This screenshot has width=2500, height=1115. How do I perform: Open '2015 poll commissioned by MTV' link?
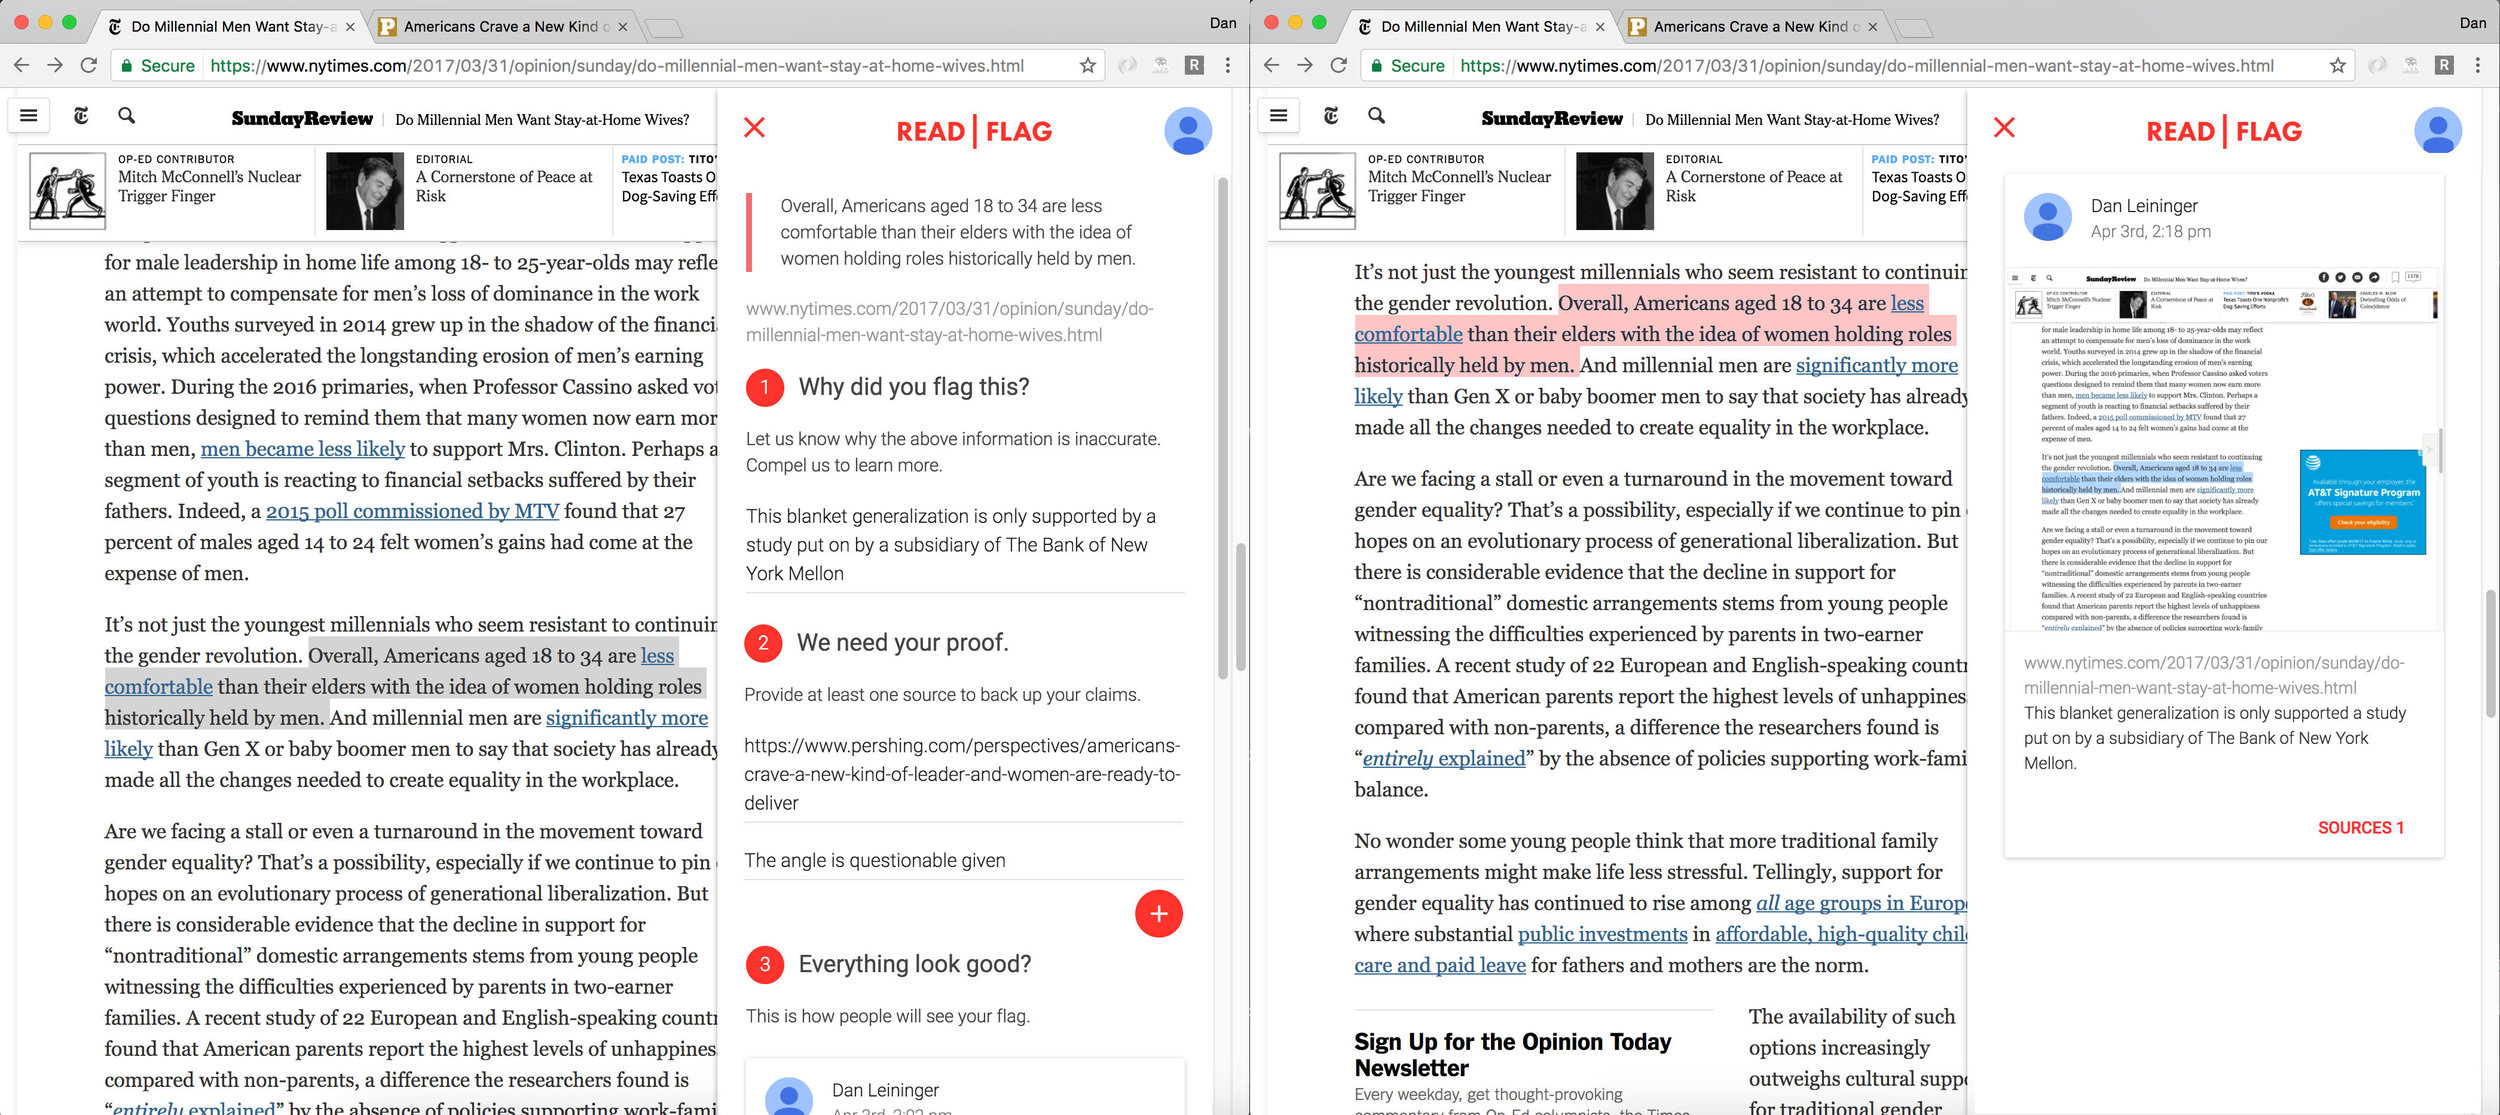coord(412,511)
